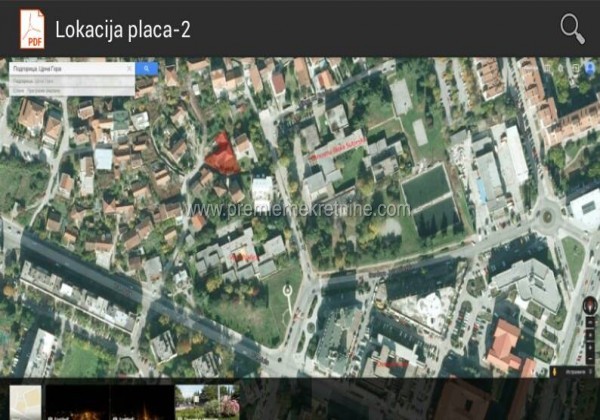The image size is (600, 420).
Task: Click the red highlighted plot on the map
Action: point(222,154)
